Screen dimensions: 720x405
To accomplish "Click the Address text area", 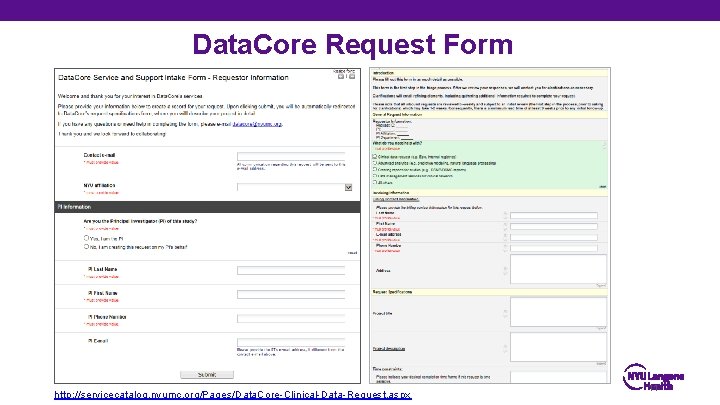I will pos(558,270).
